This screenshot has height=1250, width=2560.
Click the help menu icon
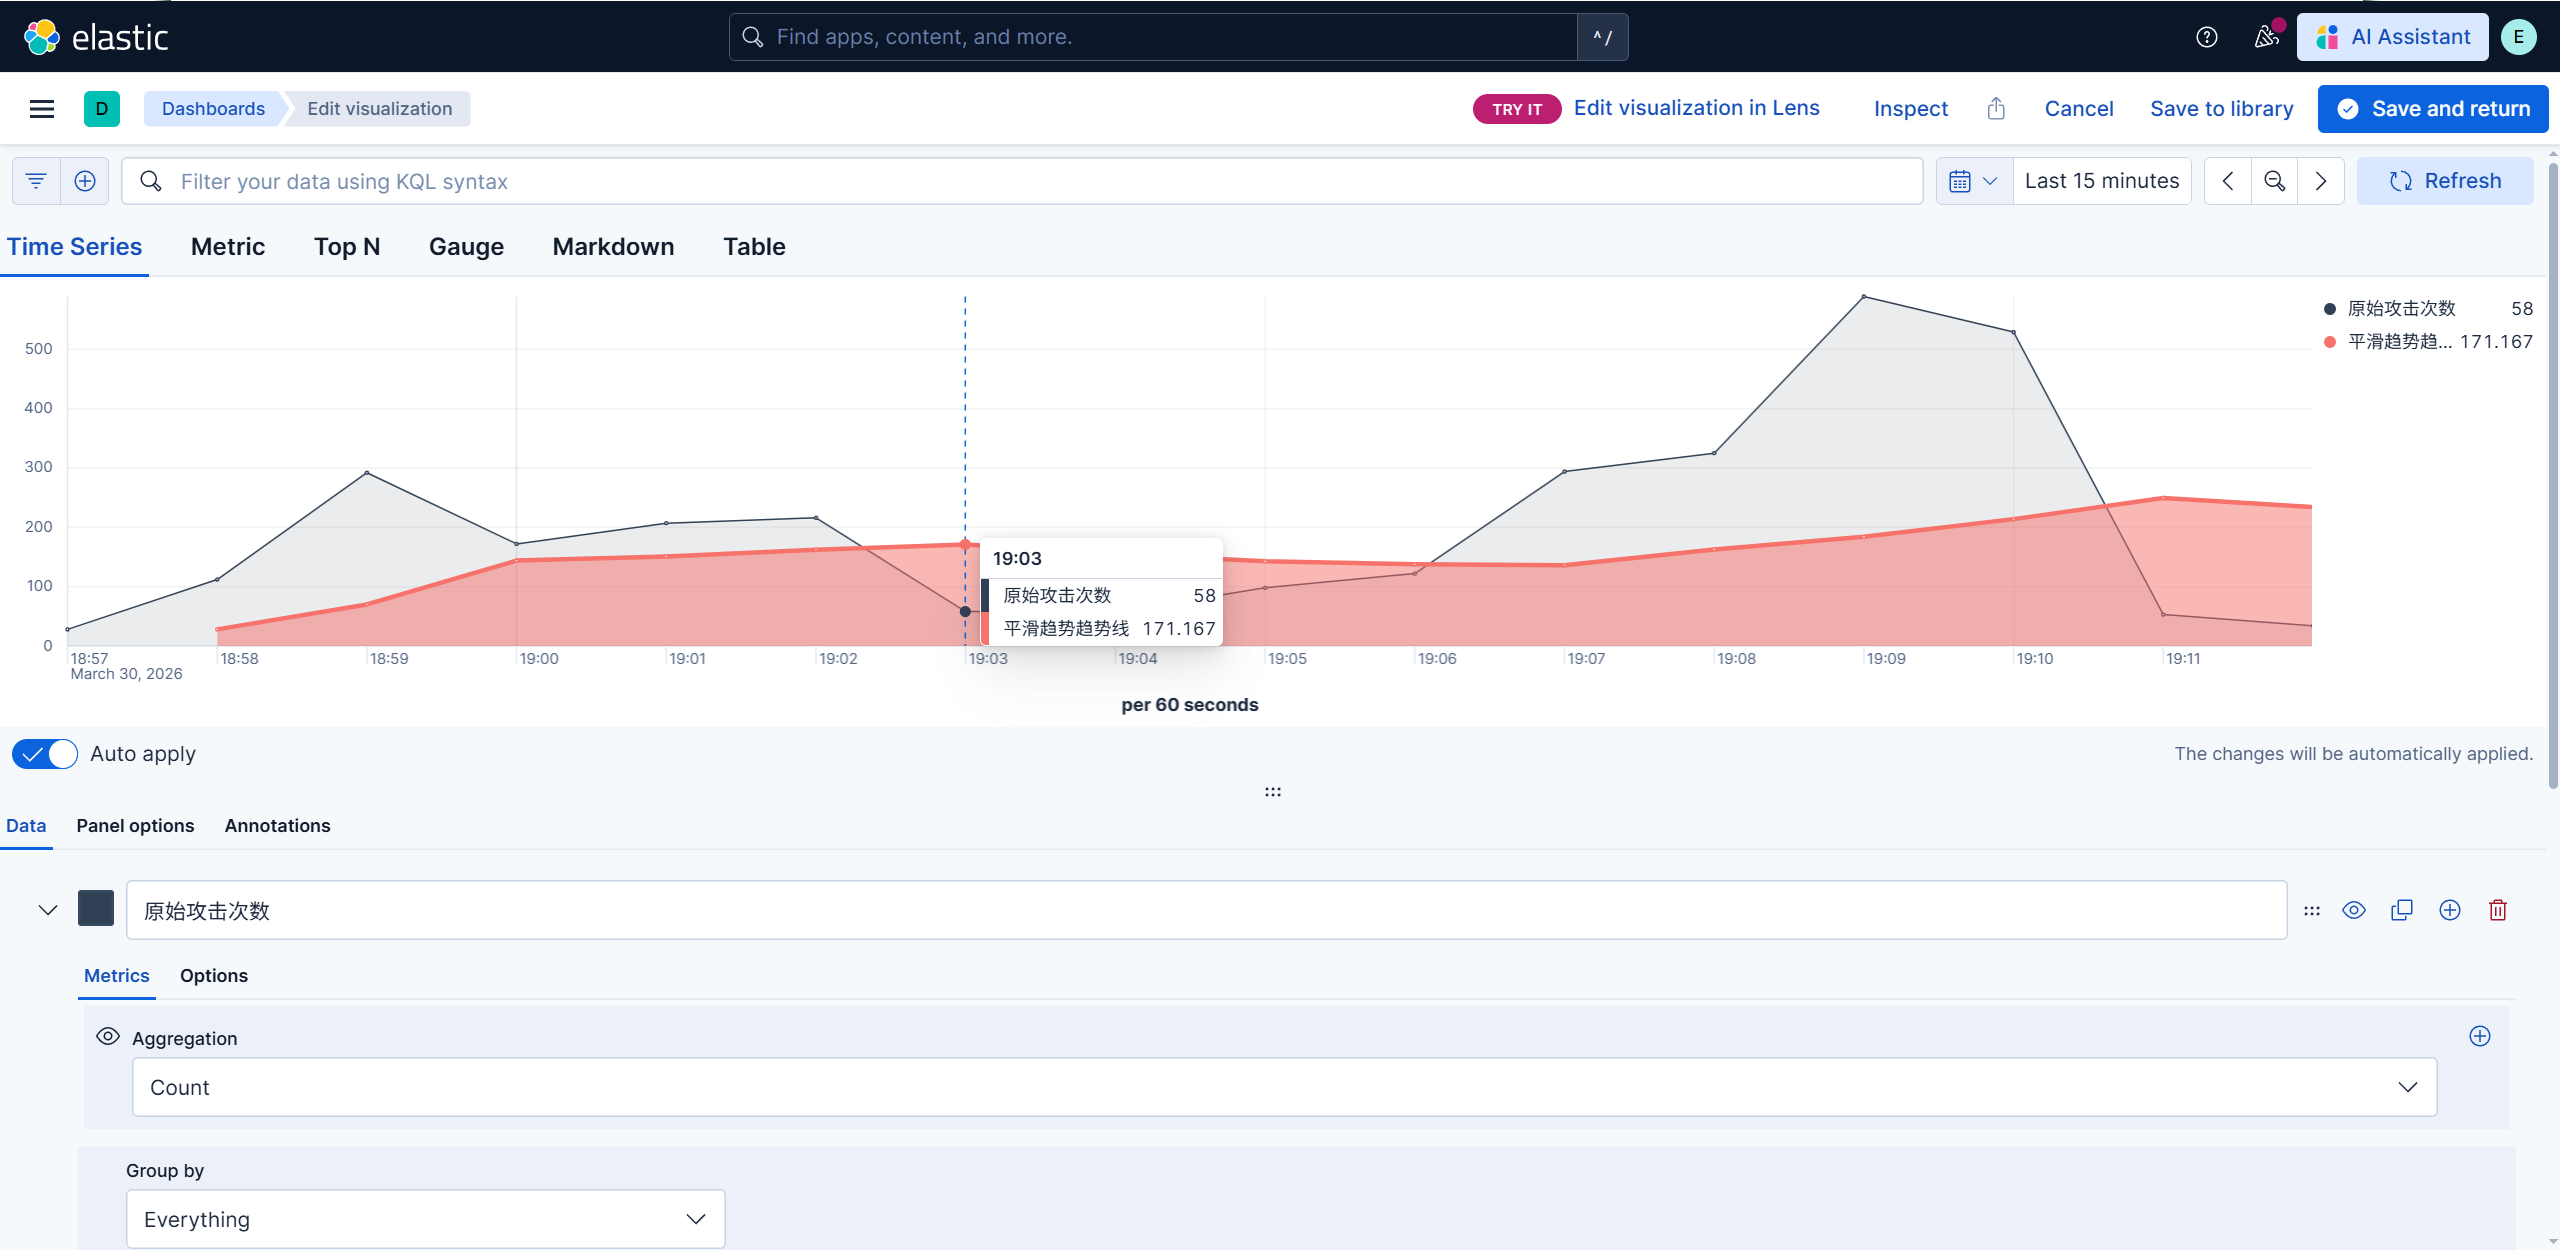[x=2207, y=37]
